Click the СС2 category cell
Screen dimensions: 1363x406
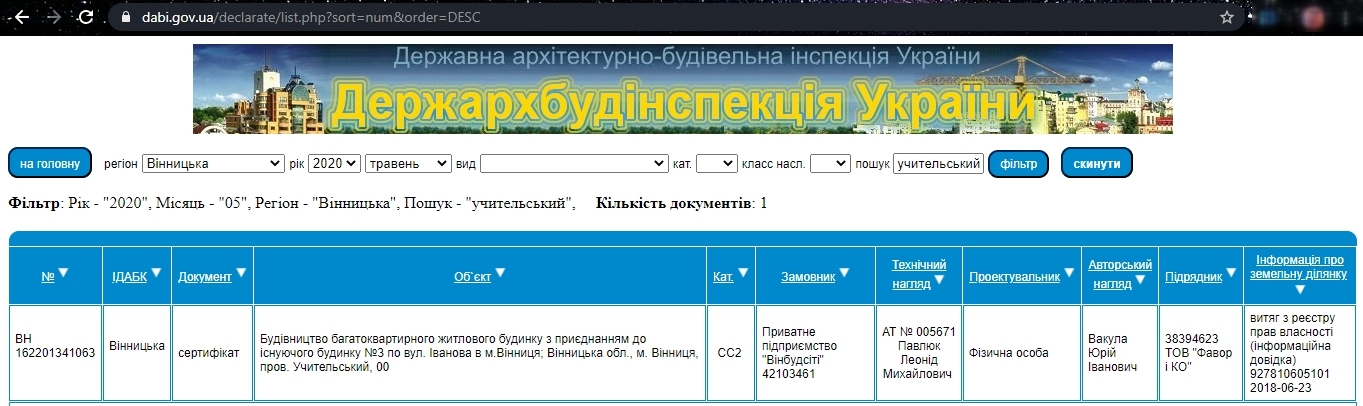click(x=730, y=353)
